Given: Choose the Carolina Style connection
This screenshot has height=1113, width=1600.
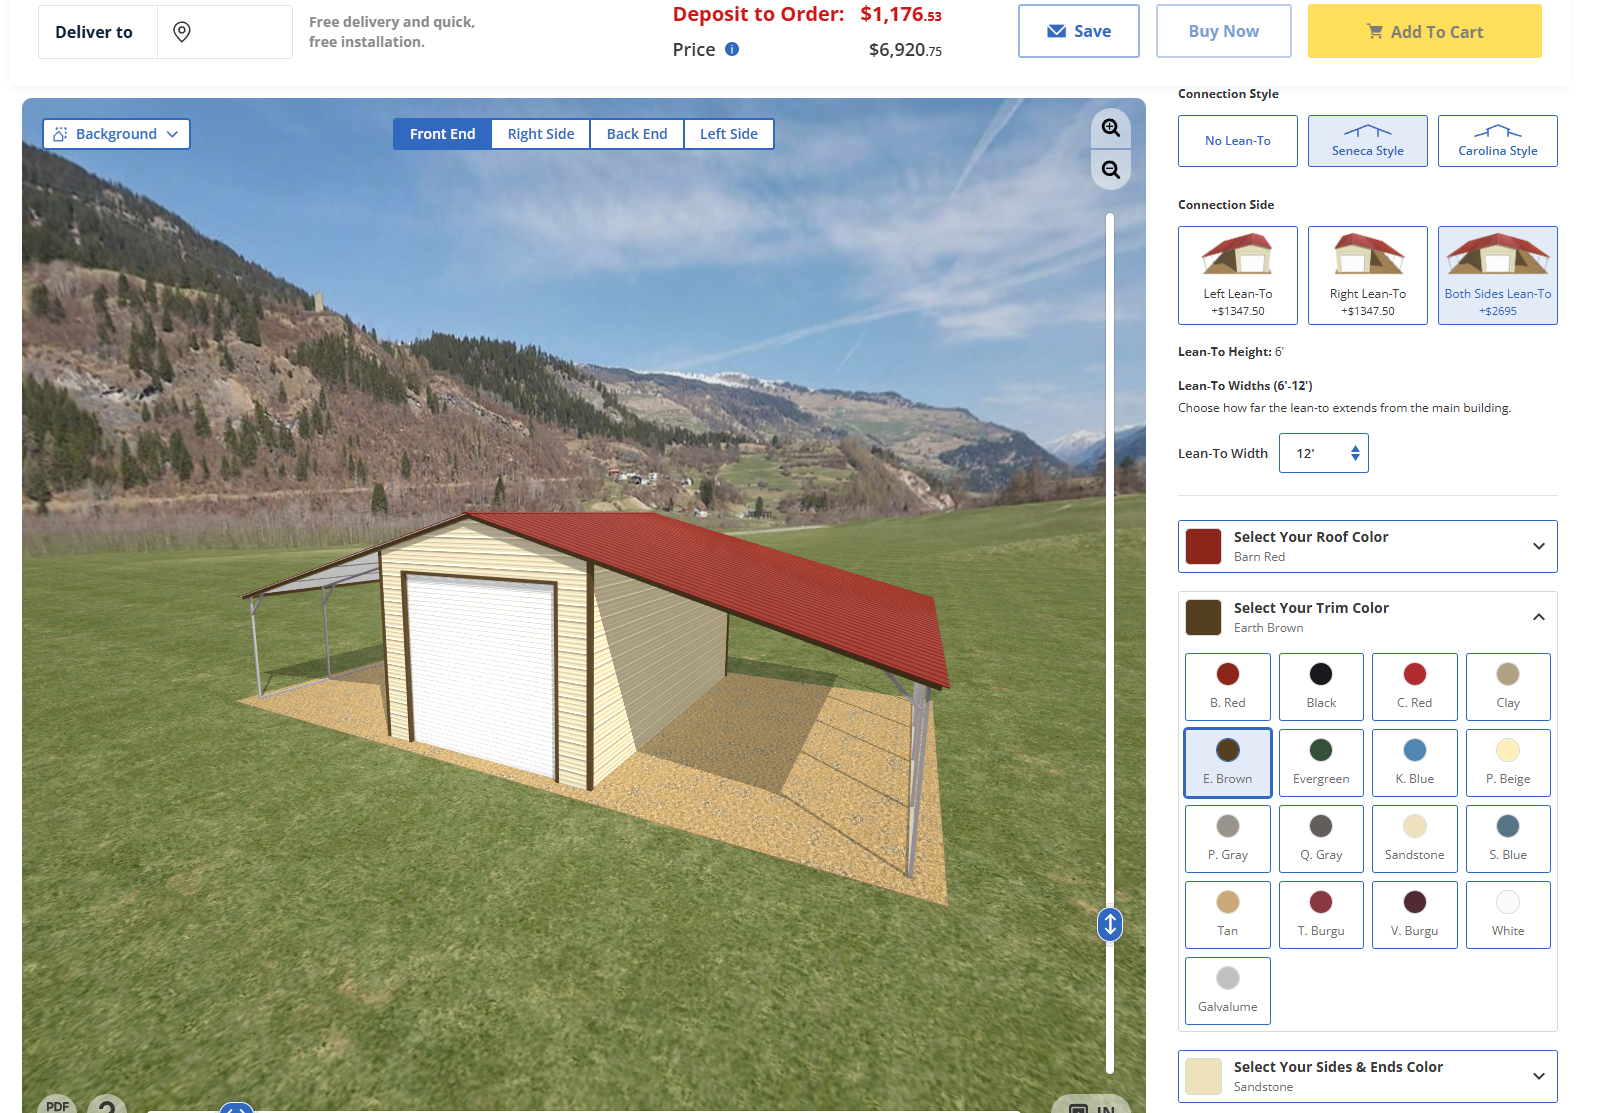Looking at the screenshot, I should (1498, 141).
